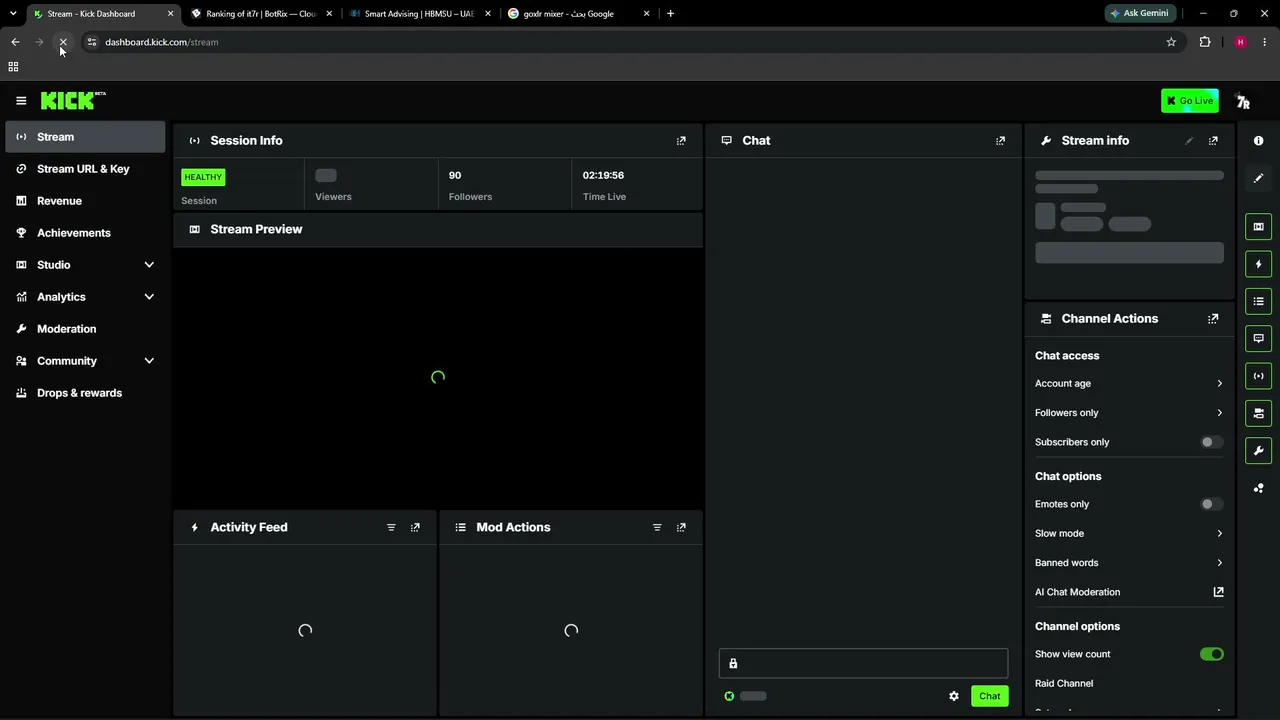Open AI Chat Moderation external link icon
The height and width of the screenshot is (720, 1280).
coord(1218,592)
